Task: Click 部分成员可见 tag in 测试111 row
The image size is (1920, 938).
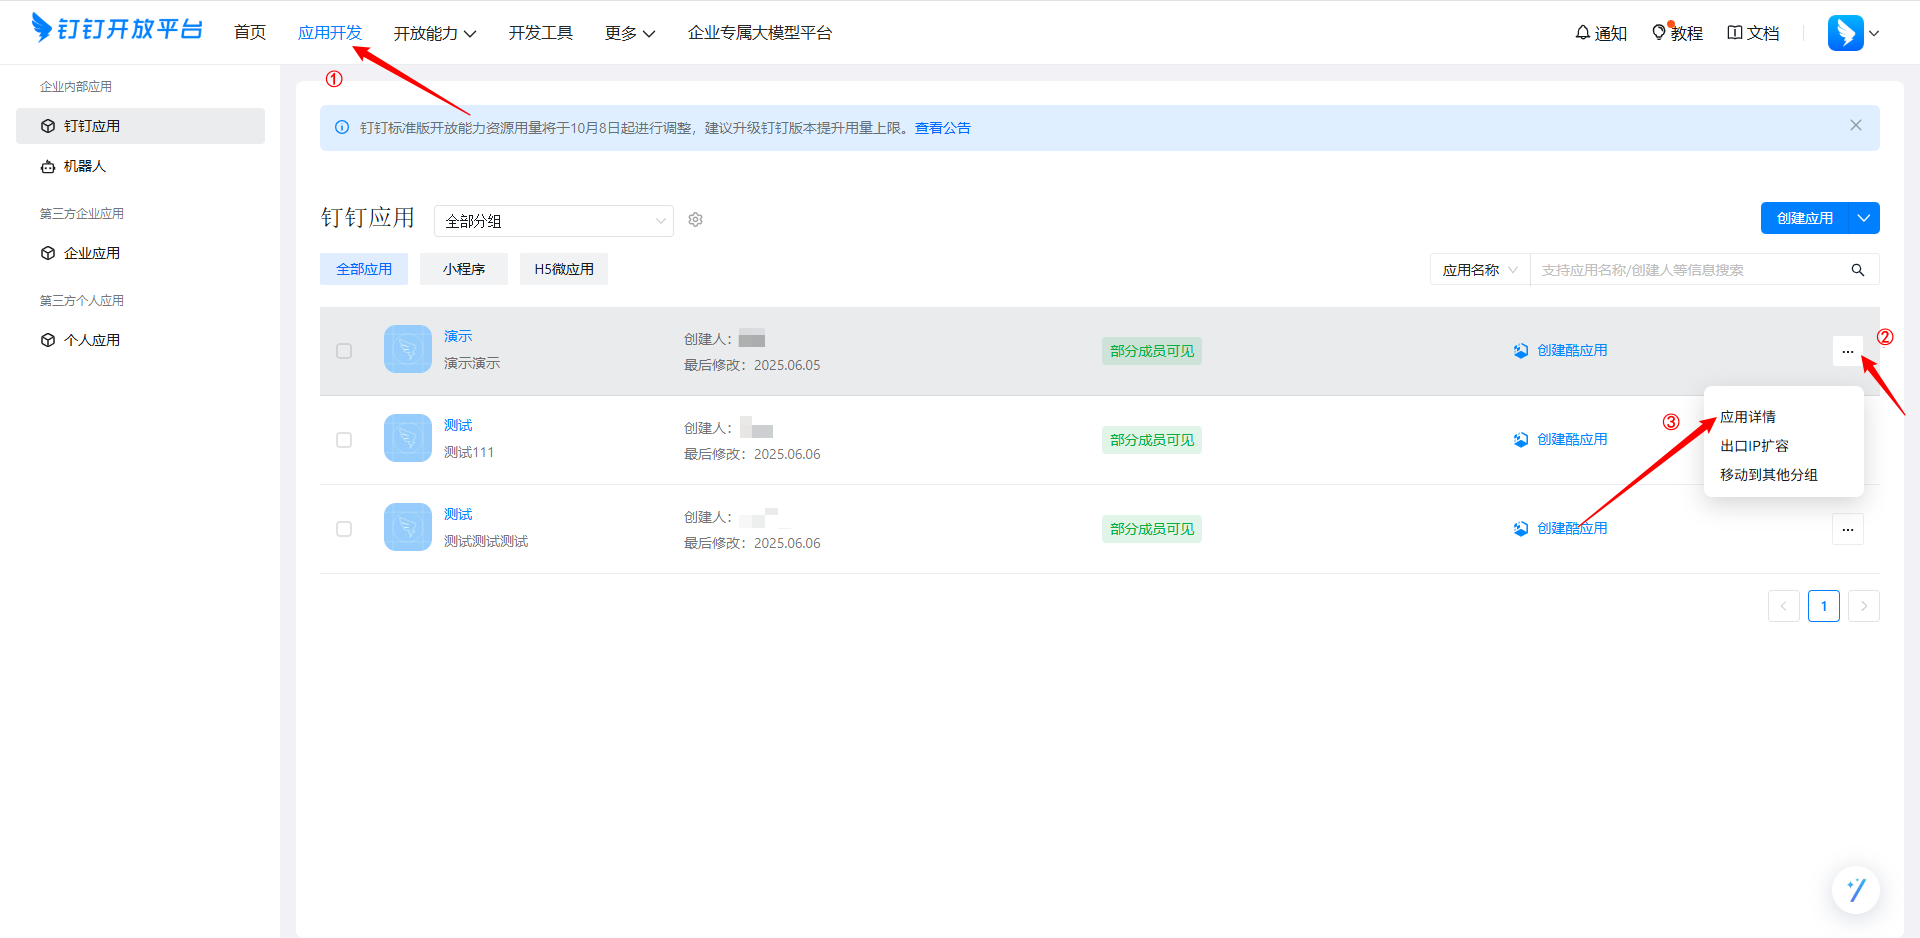Action: 1152,440
